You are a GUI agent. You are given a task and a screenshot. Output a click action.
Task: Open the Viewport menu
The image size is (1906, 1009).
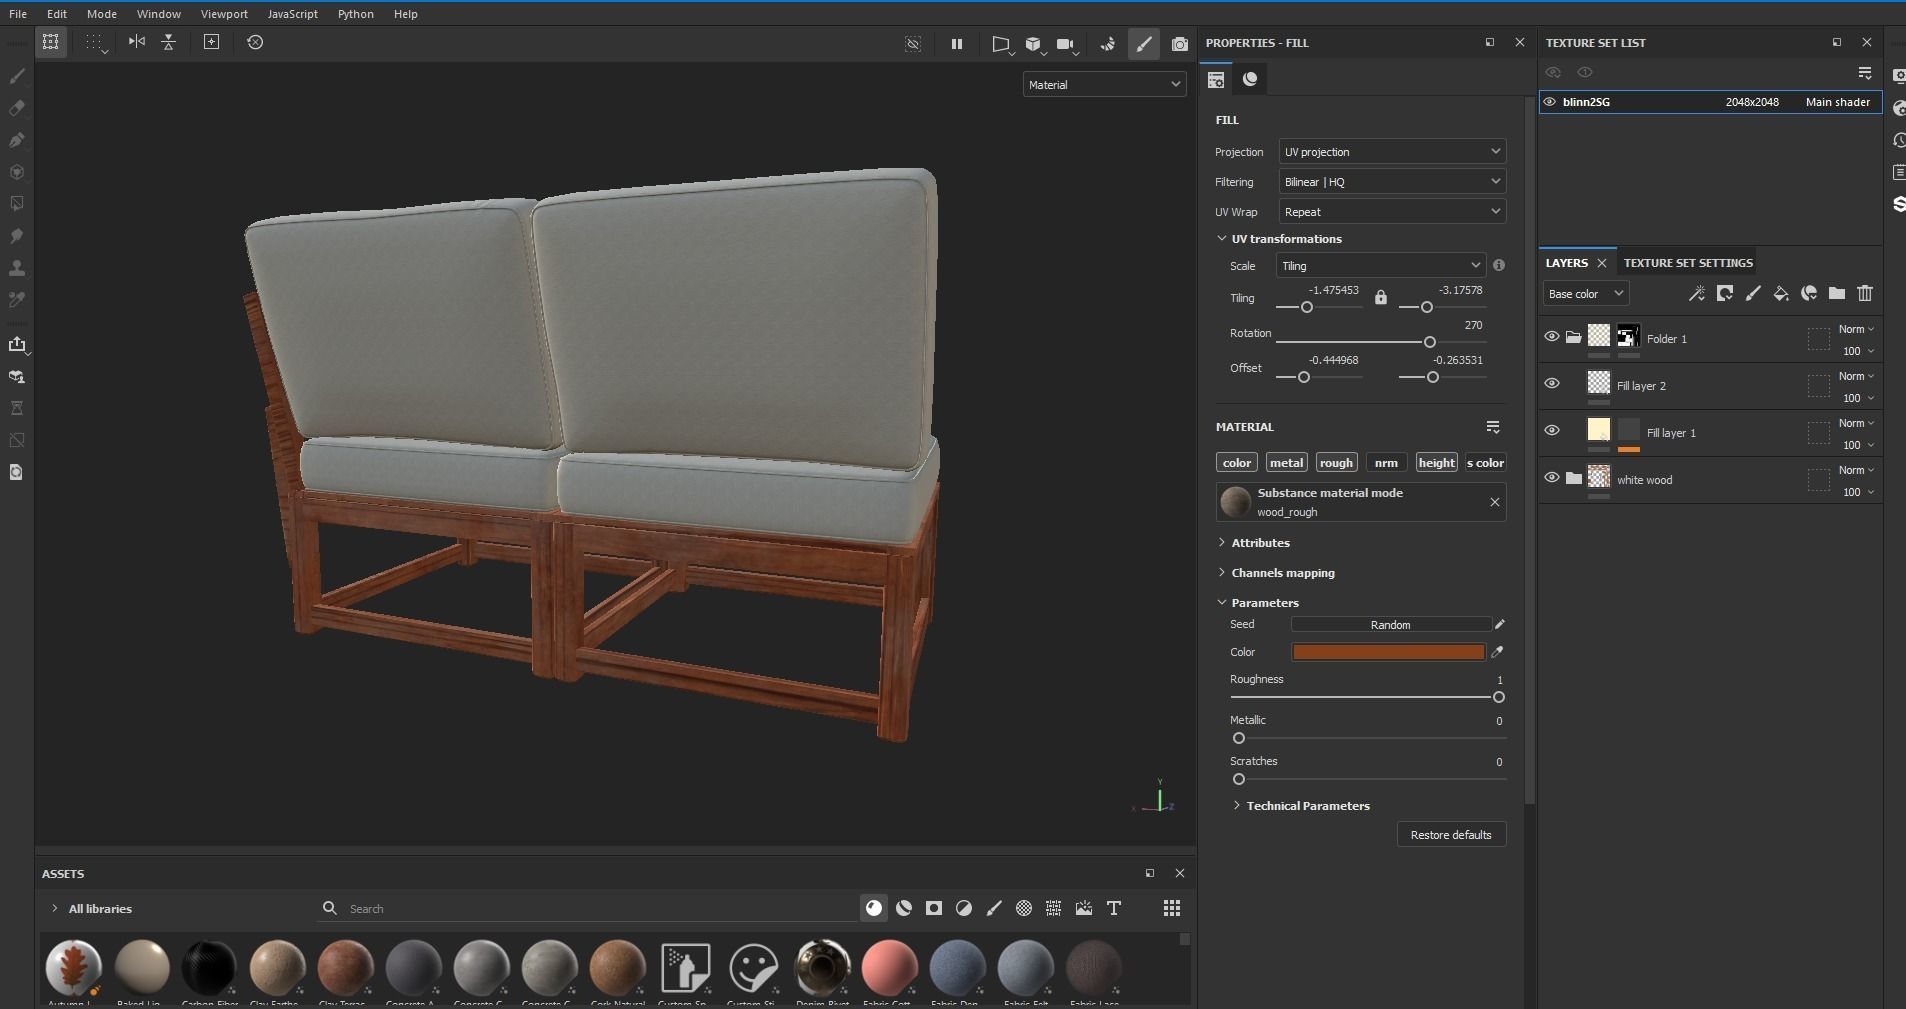pyautogui.click(x=224, y=14)
